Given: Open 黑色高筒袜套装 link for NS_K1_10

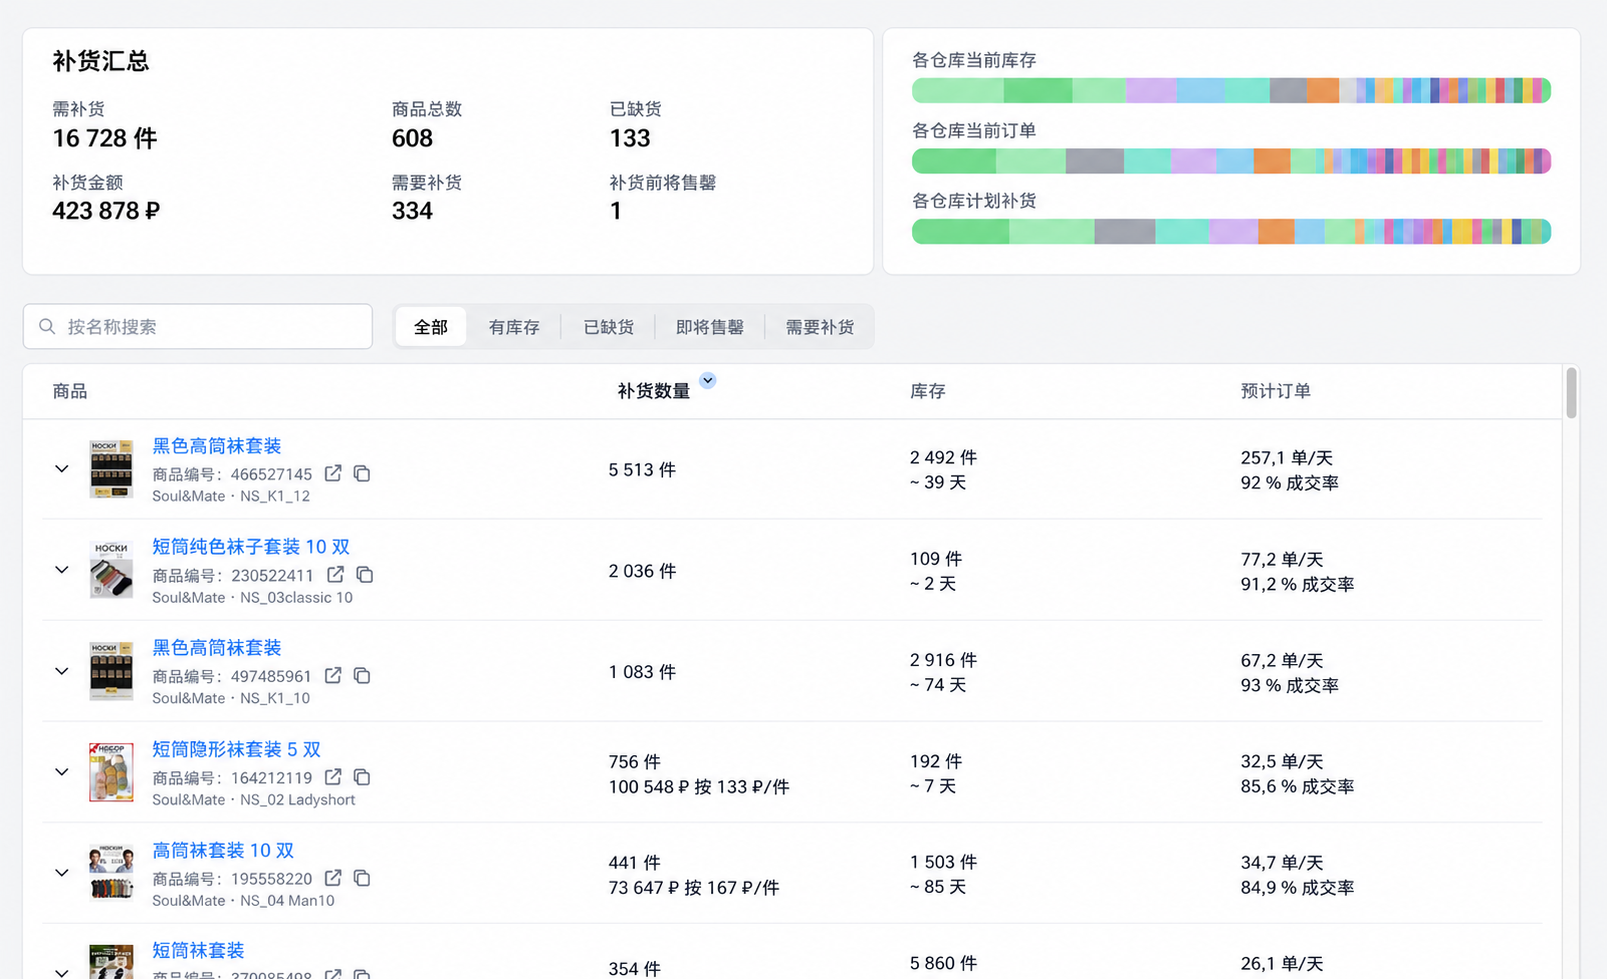Looking at the screenshot, I should pos(217,648).
